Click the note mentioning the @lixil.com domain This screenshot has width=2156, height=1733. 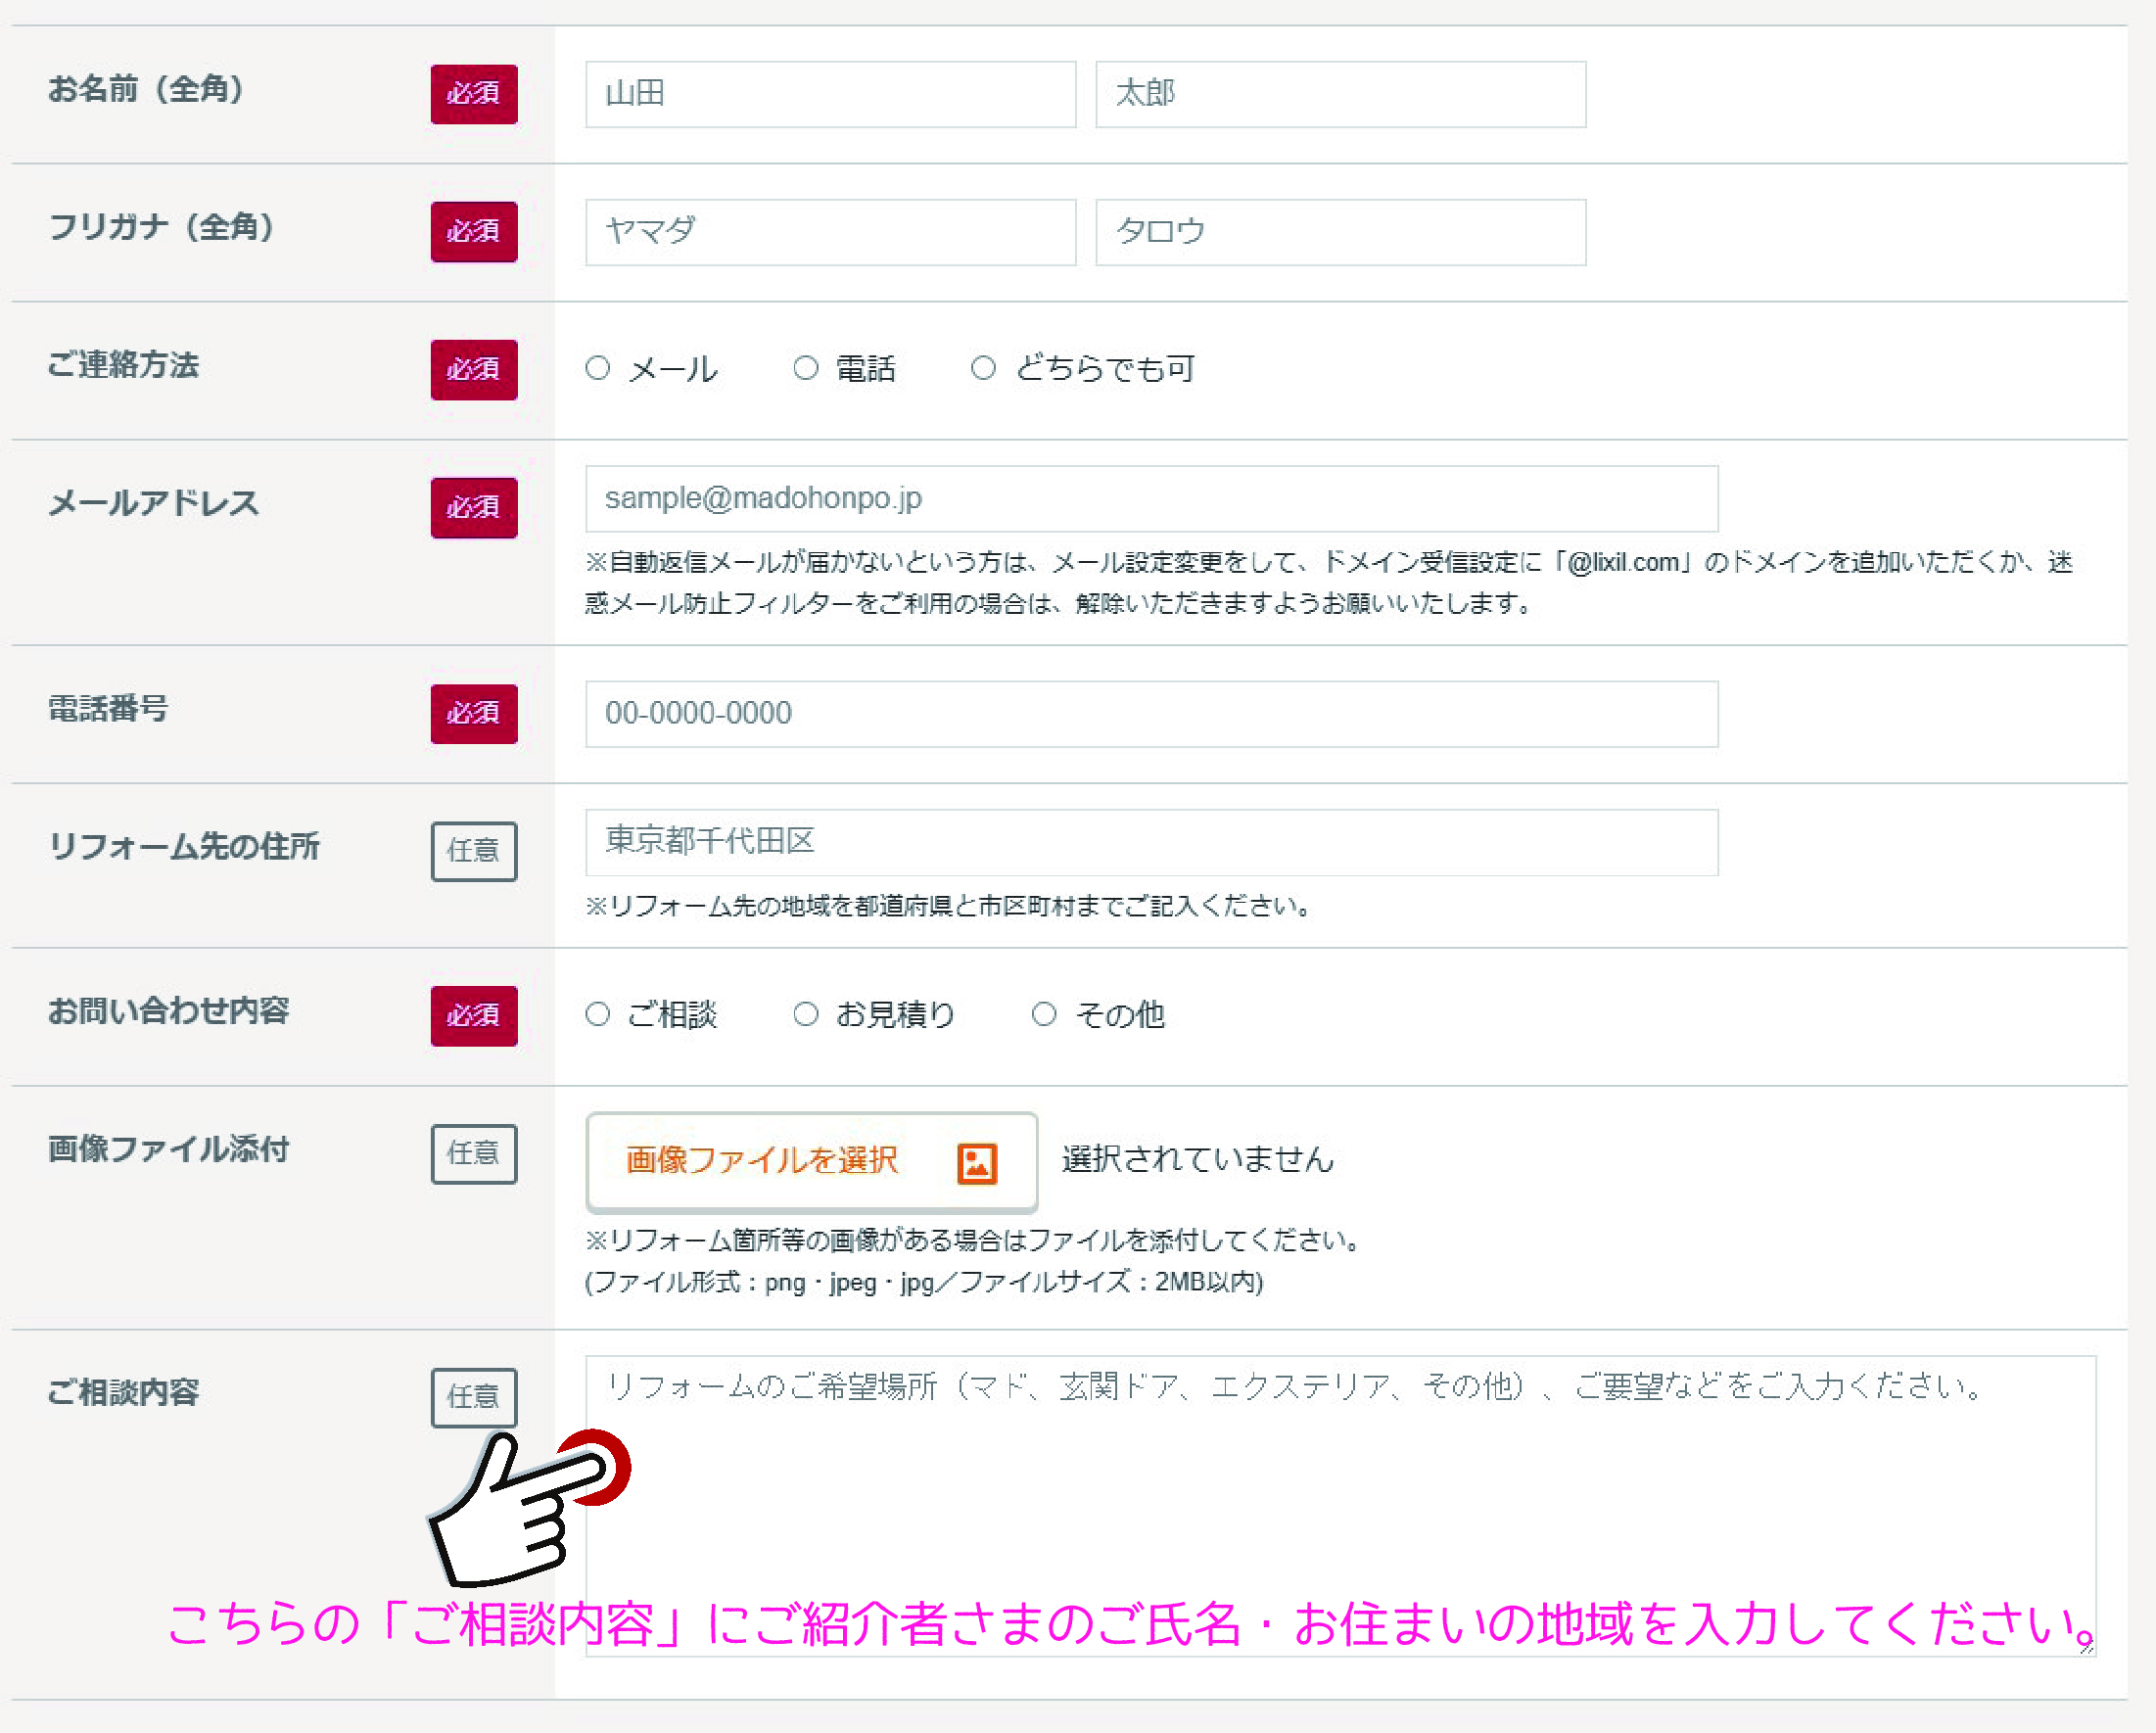click(x=1330, y=583)
